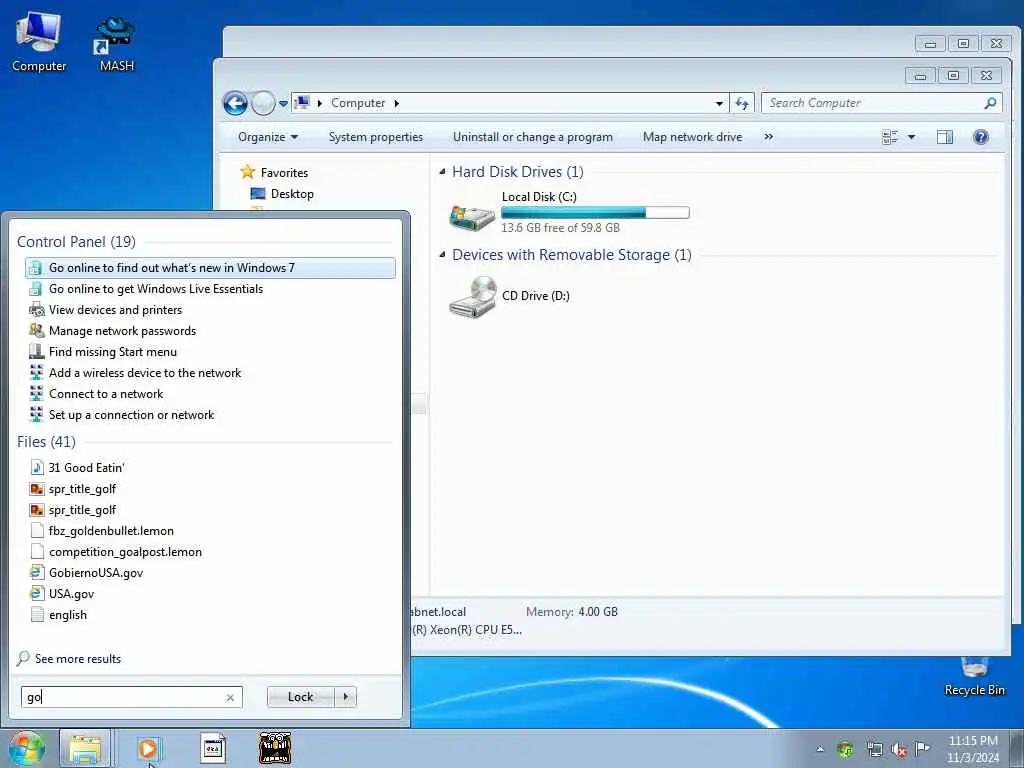Click the Search Computer field

pos(882,103)
